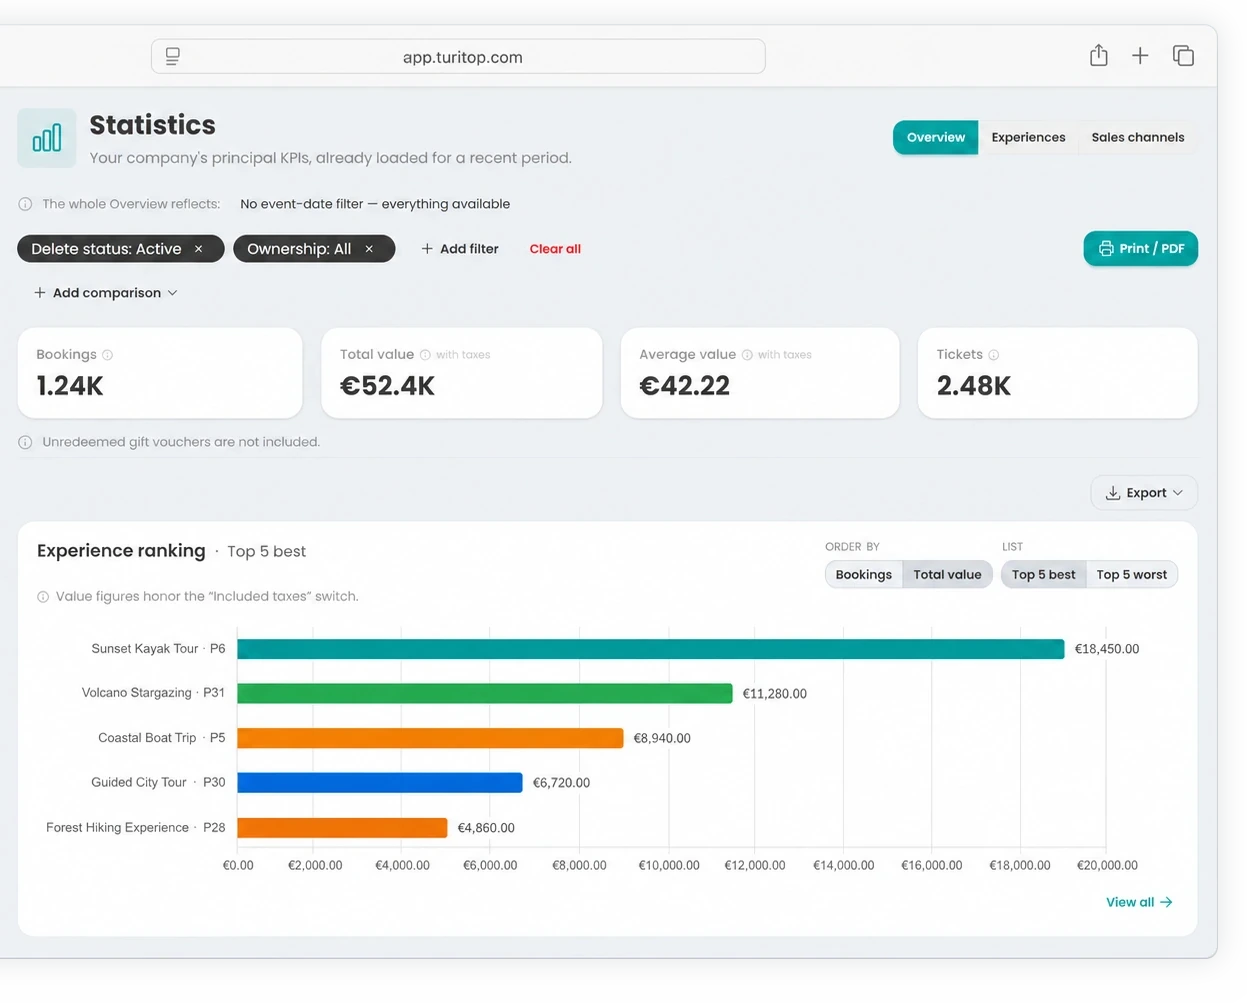Viewport: 1247px width, 1003px height.
Task: Click the label Coastal Boat Trip · P5
Action: tap(162, 738)
